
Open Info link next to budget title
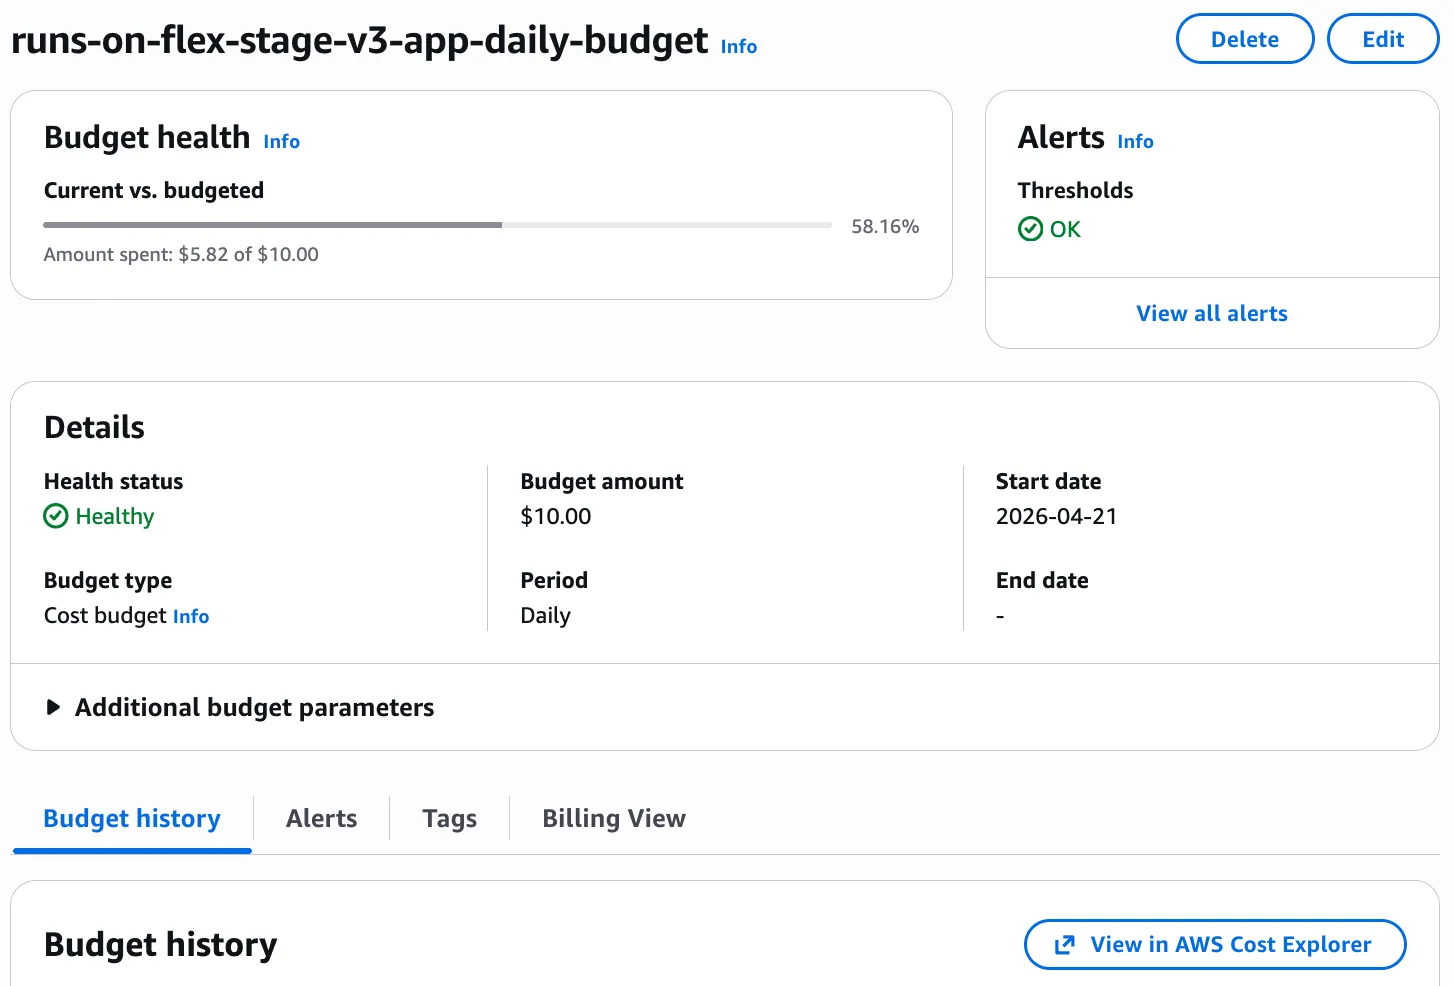[739, 46]
